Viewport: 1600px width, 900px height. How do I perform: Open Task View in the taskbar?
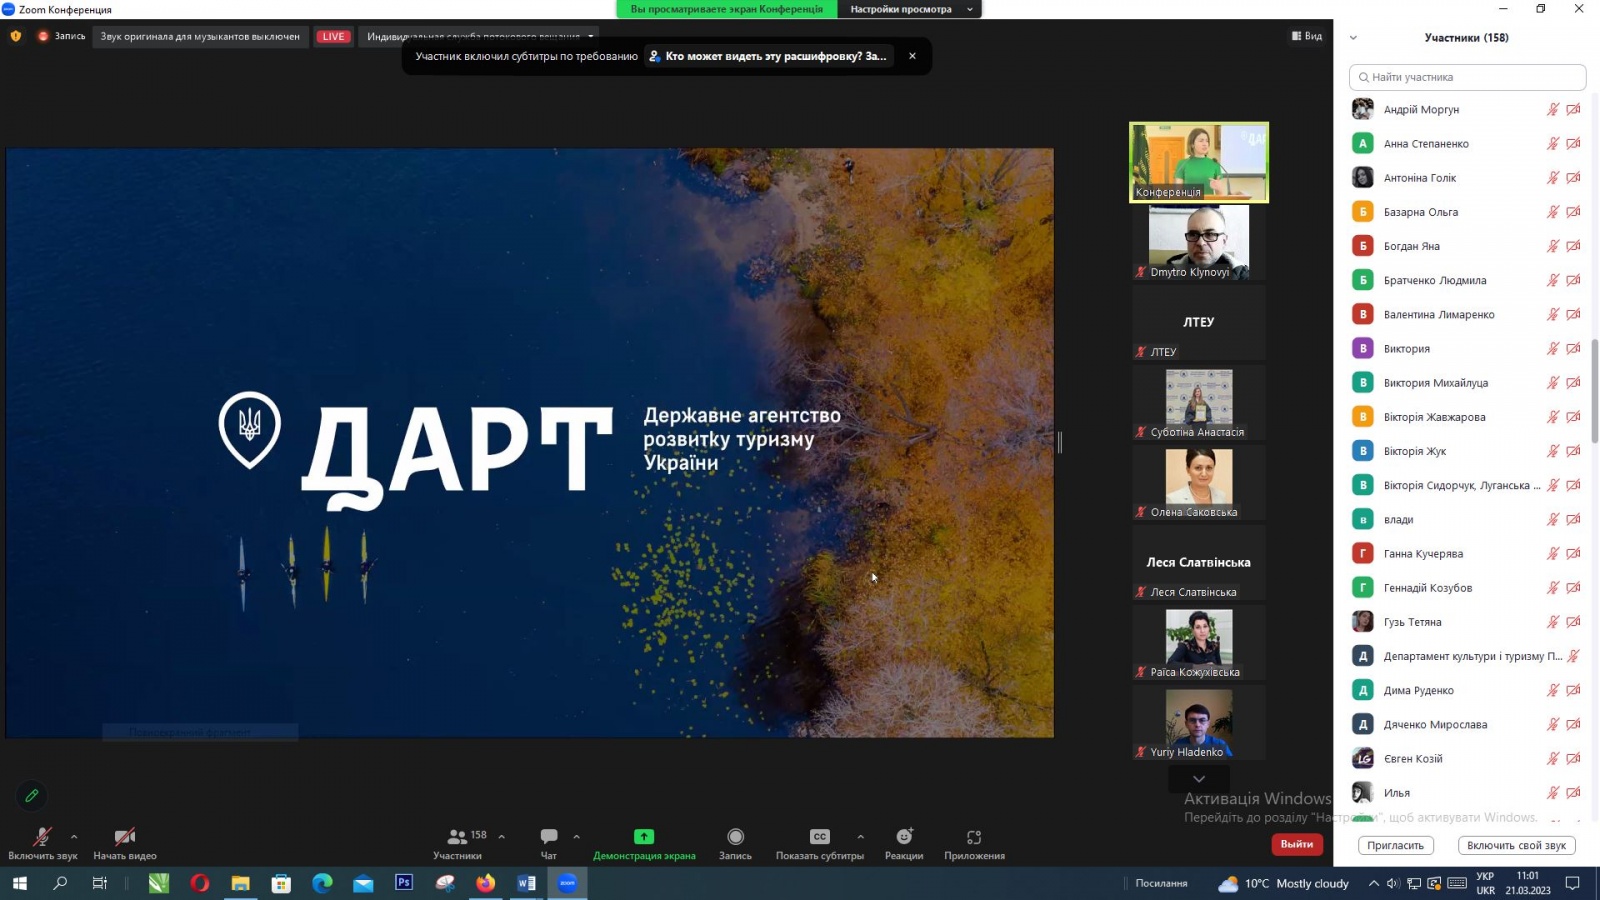click(99, 883)
